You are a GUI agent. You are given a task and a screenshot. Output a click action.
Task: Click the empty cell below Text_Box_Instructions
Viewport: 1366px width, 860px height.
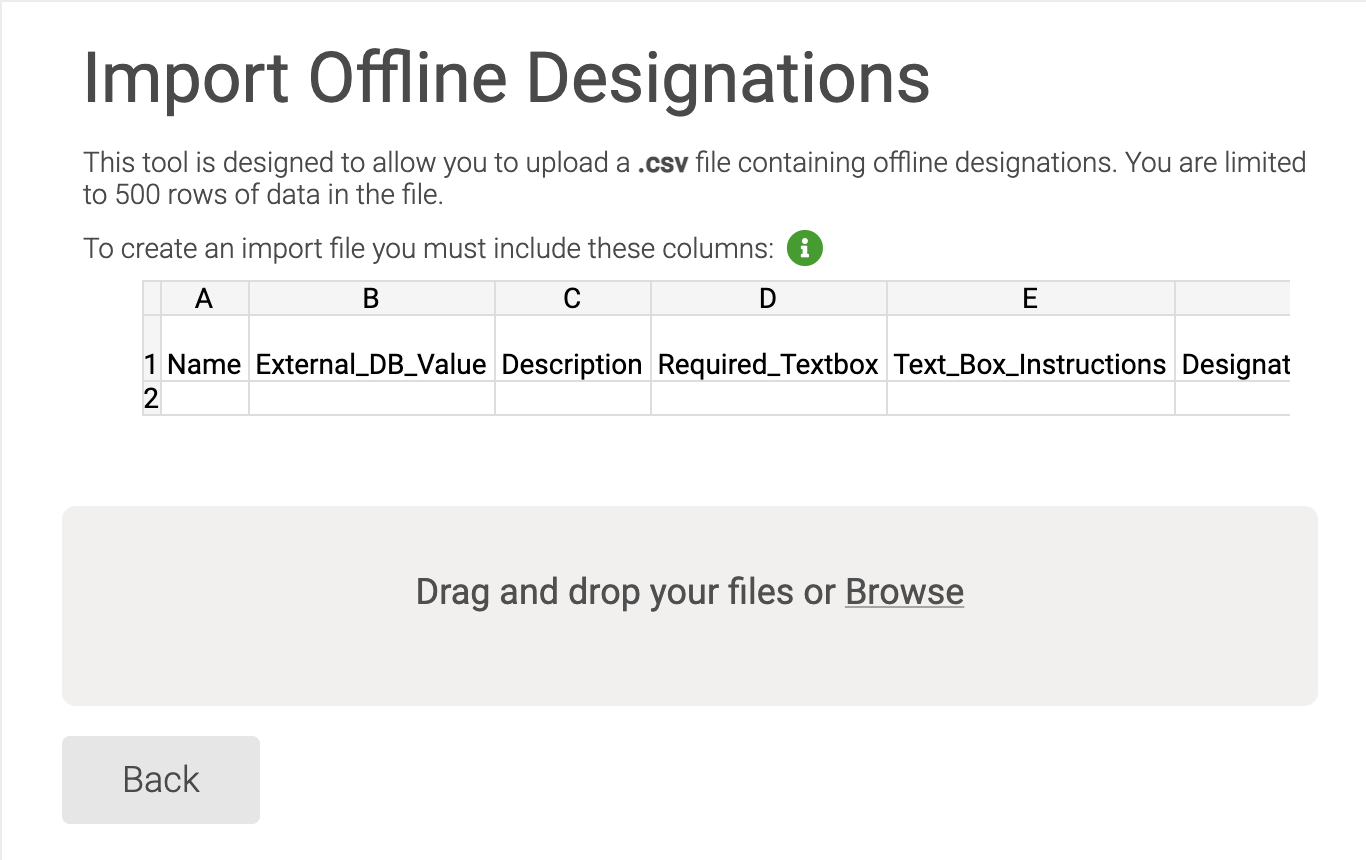tap(1030, 398)
